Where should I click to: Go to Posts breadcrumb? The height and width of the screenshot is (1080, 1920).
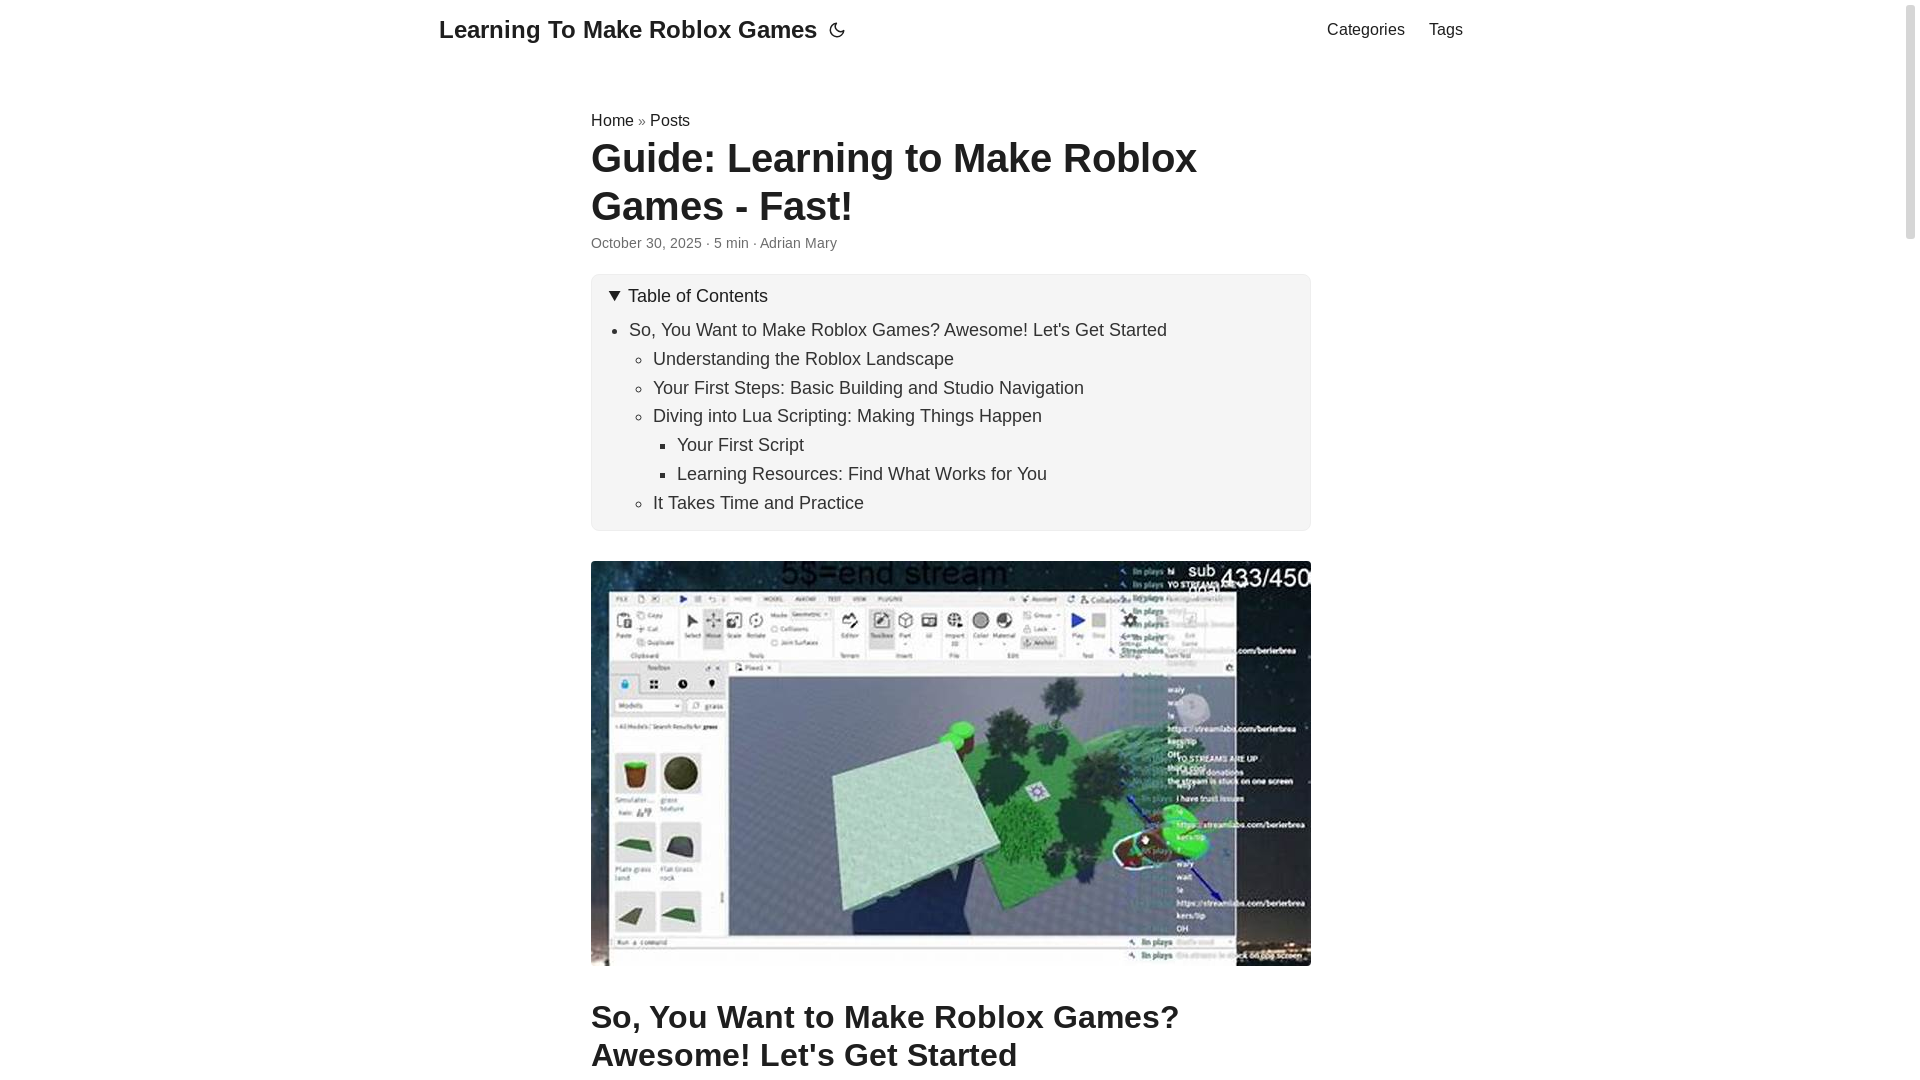(670, 120)
